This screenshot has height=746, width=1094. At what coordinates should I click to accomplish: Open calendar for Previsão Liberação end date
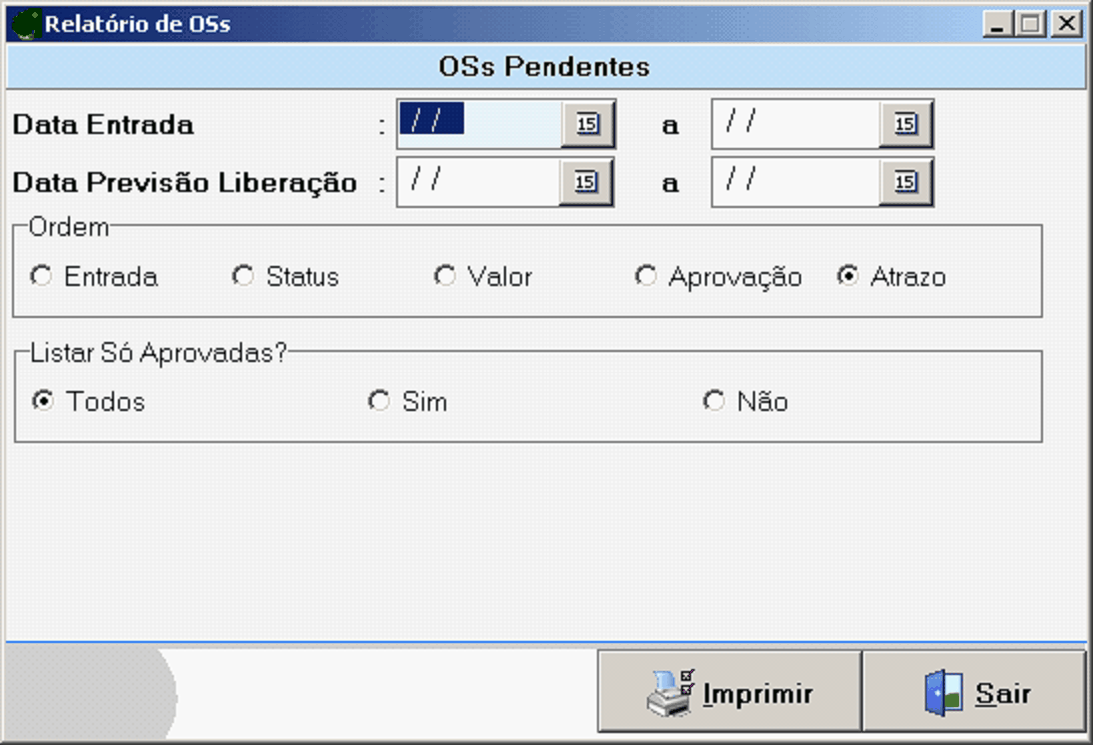click(x=905, y=182)
